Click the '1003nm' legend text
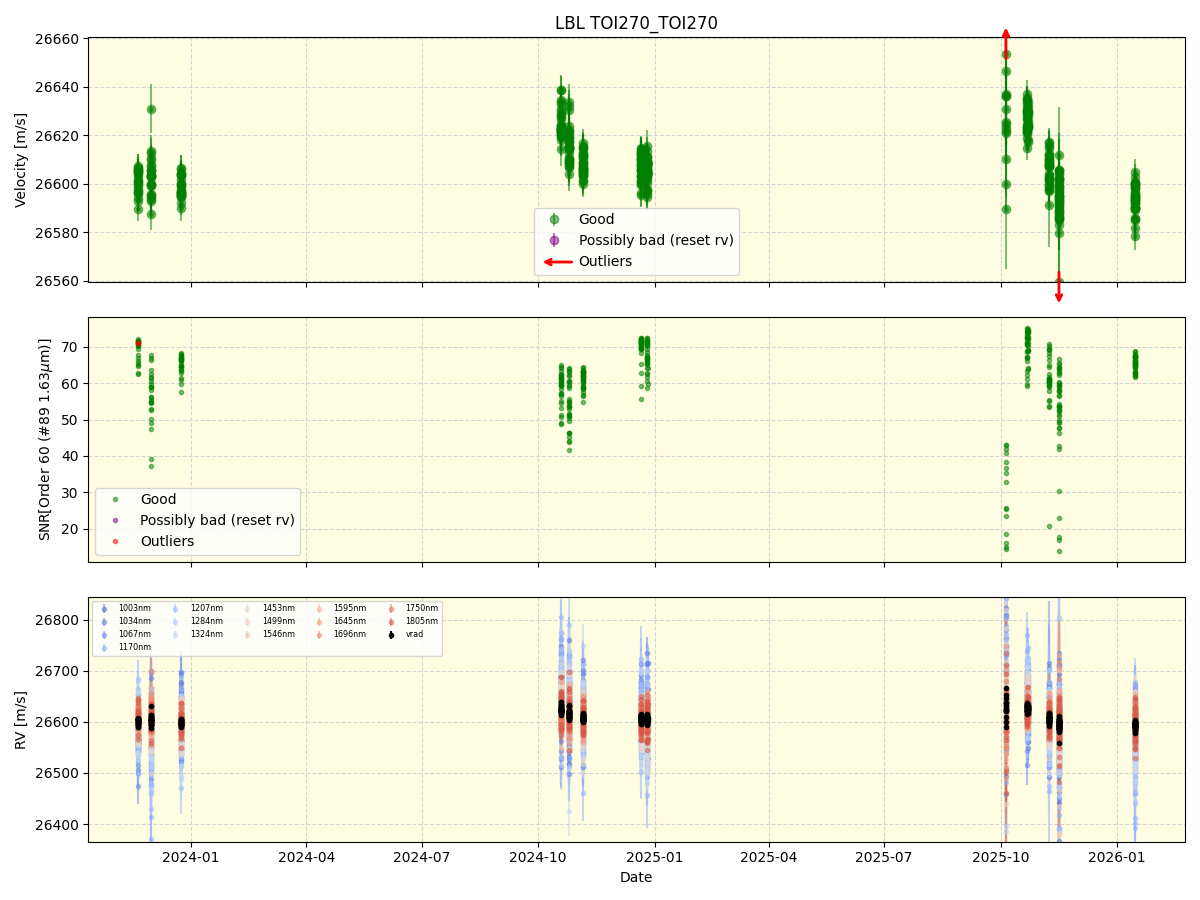 (134, 608)
